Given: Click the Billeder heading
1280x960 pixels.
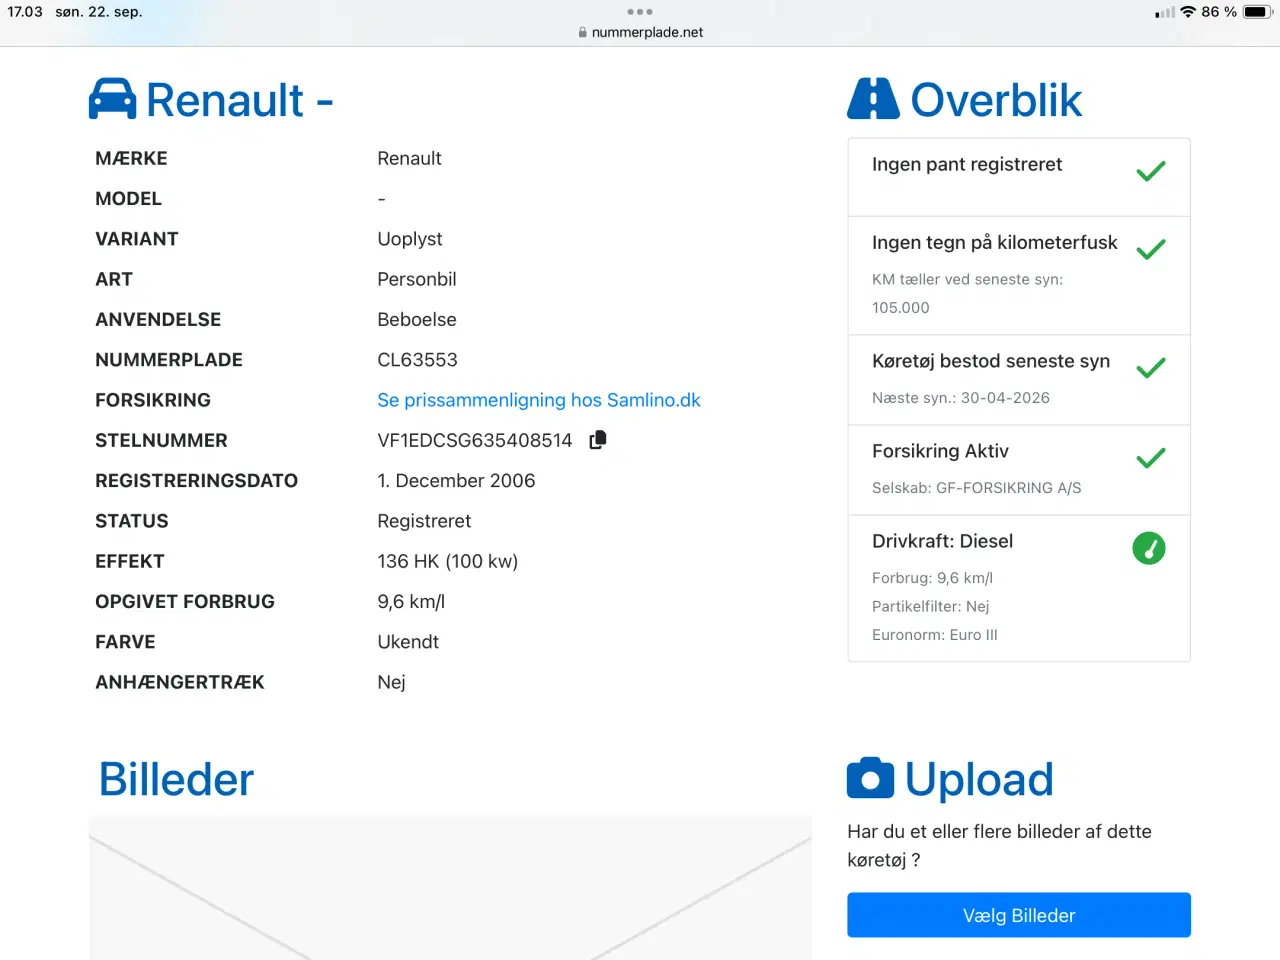Looking at the screenshot, I should (176, 780).
